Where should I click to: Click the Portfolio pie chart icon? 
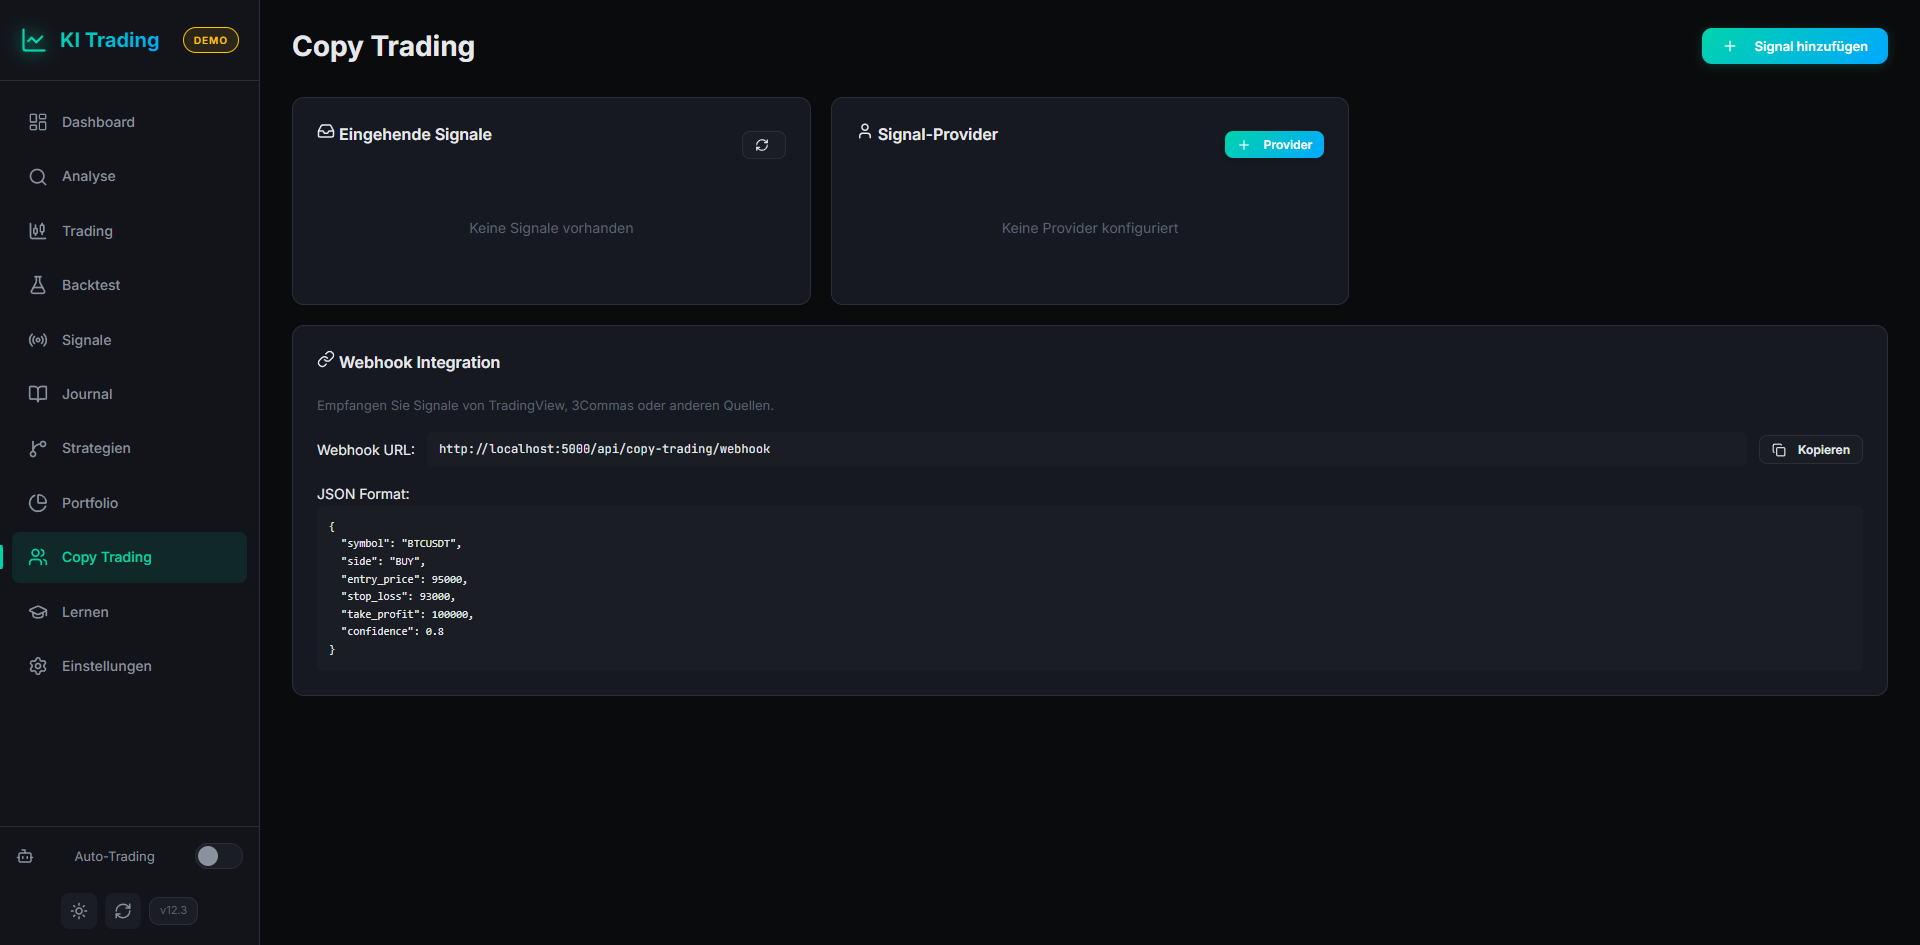click(38, 503)
